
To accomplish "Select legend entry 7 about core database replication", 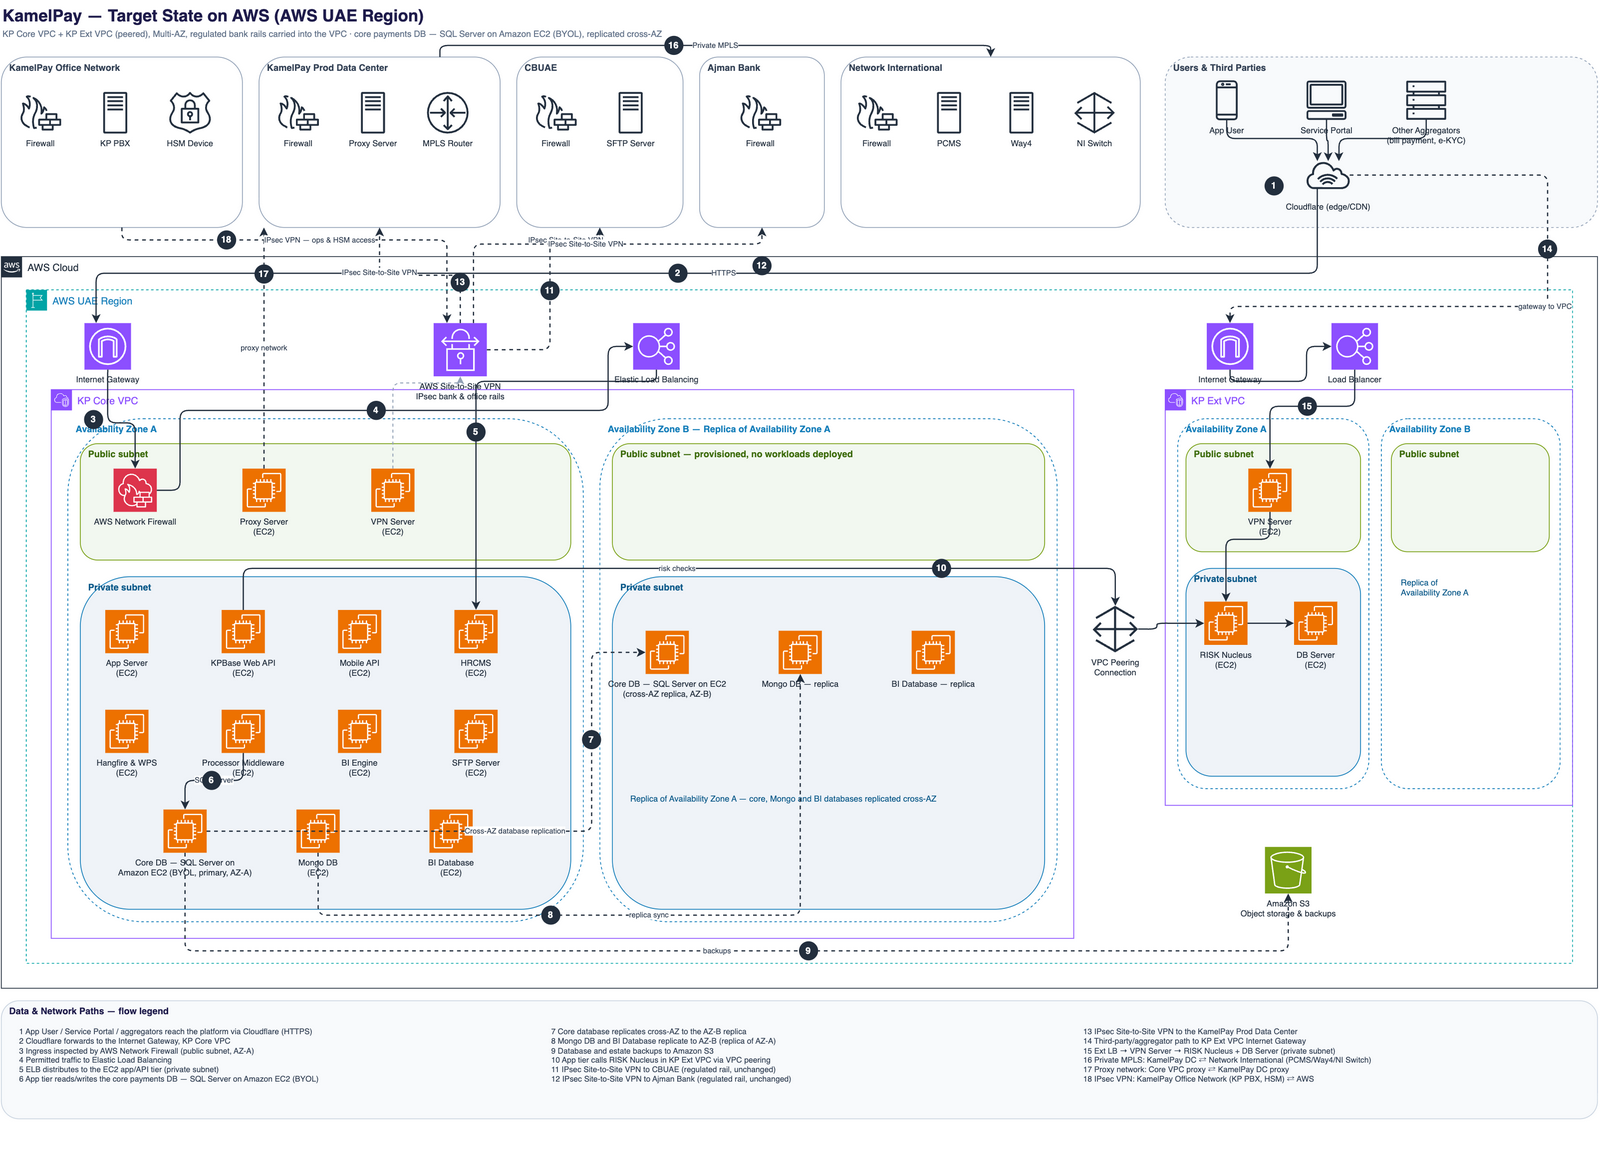I will click(x=648, y=1031).
